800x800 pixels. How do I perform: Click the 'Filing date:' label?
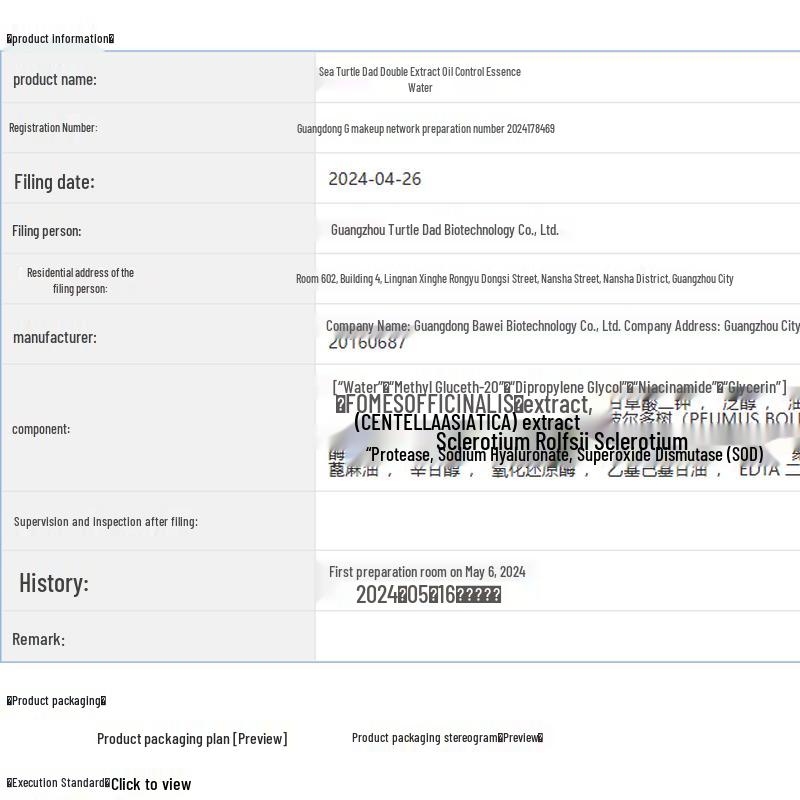[x=54, y=182]
